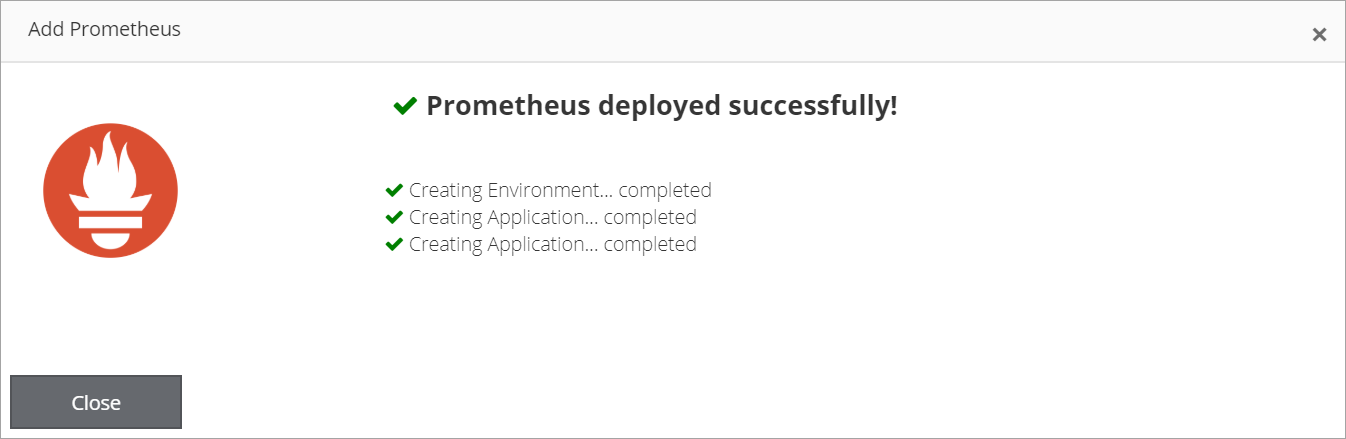This screenshot has width=1346, height=439.
Task: Select Creating Environment… completed status text
Action: [560, 190]
